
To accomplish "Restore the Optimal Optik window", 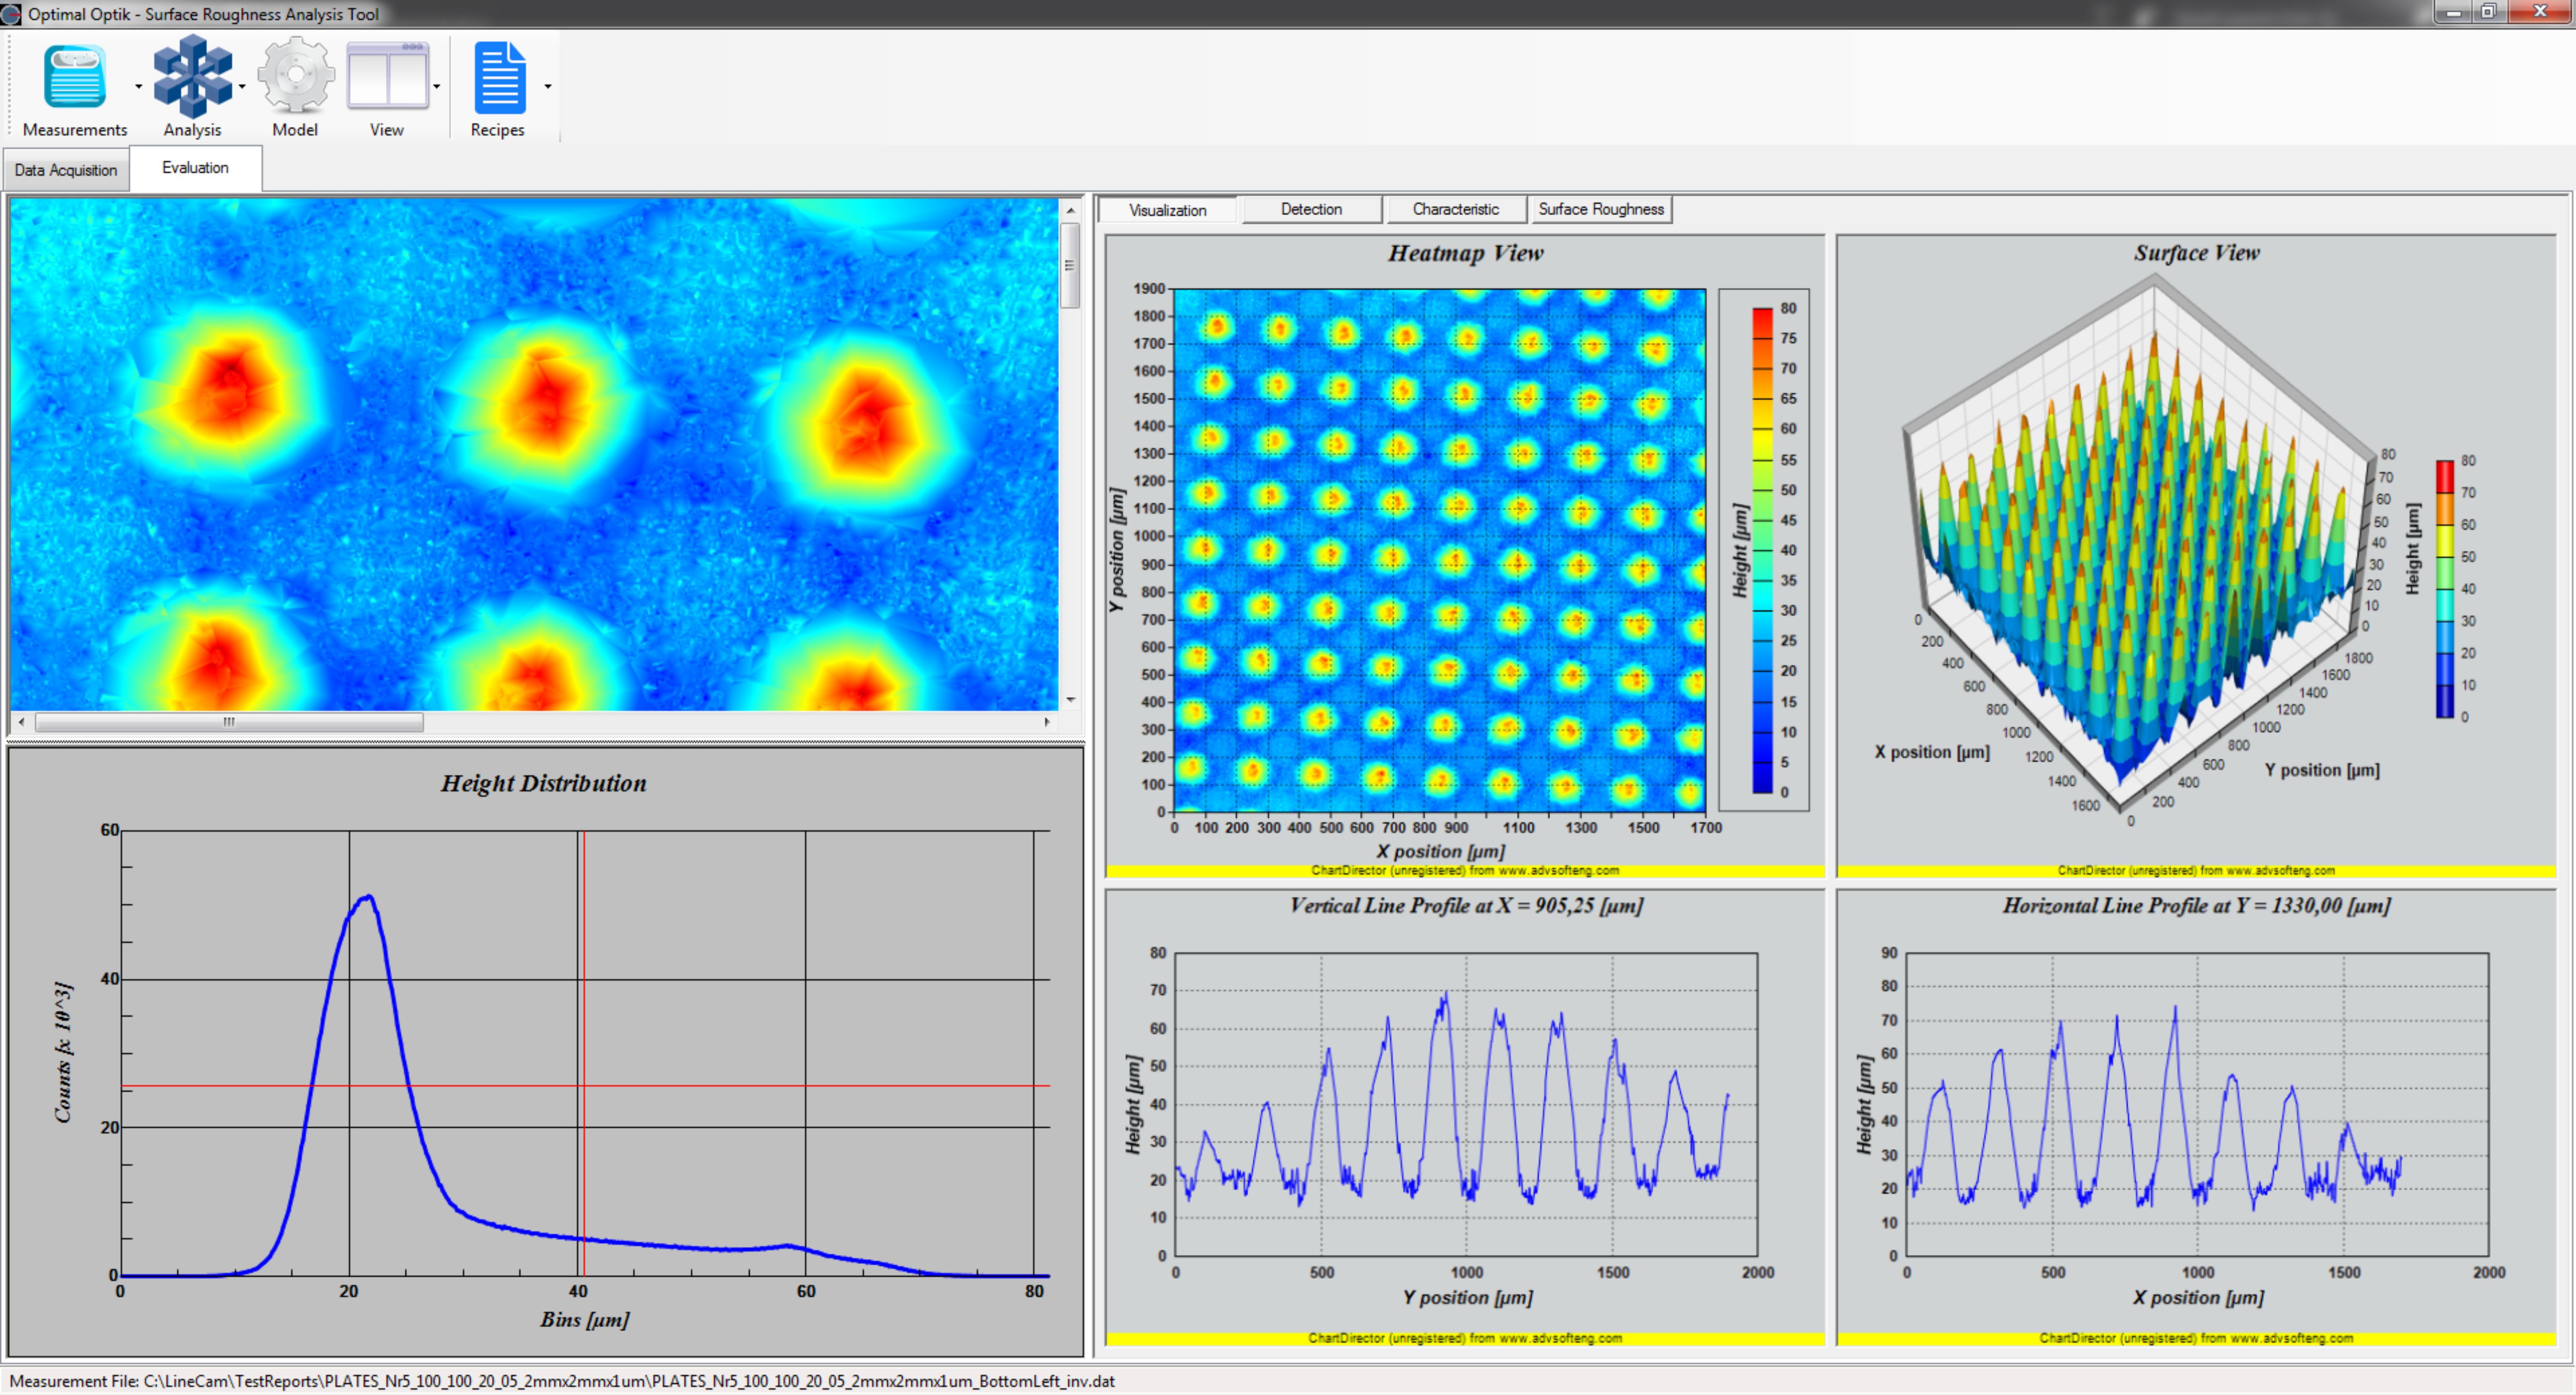I will [2489, 12].
